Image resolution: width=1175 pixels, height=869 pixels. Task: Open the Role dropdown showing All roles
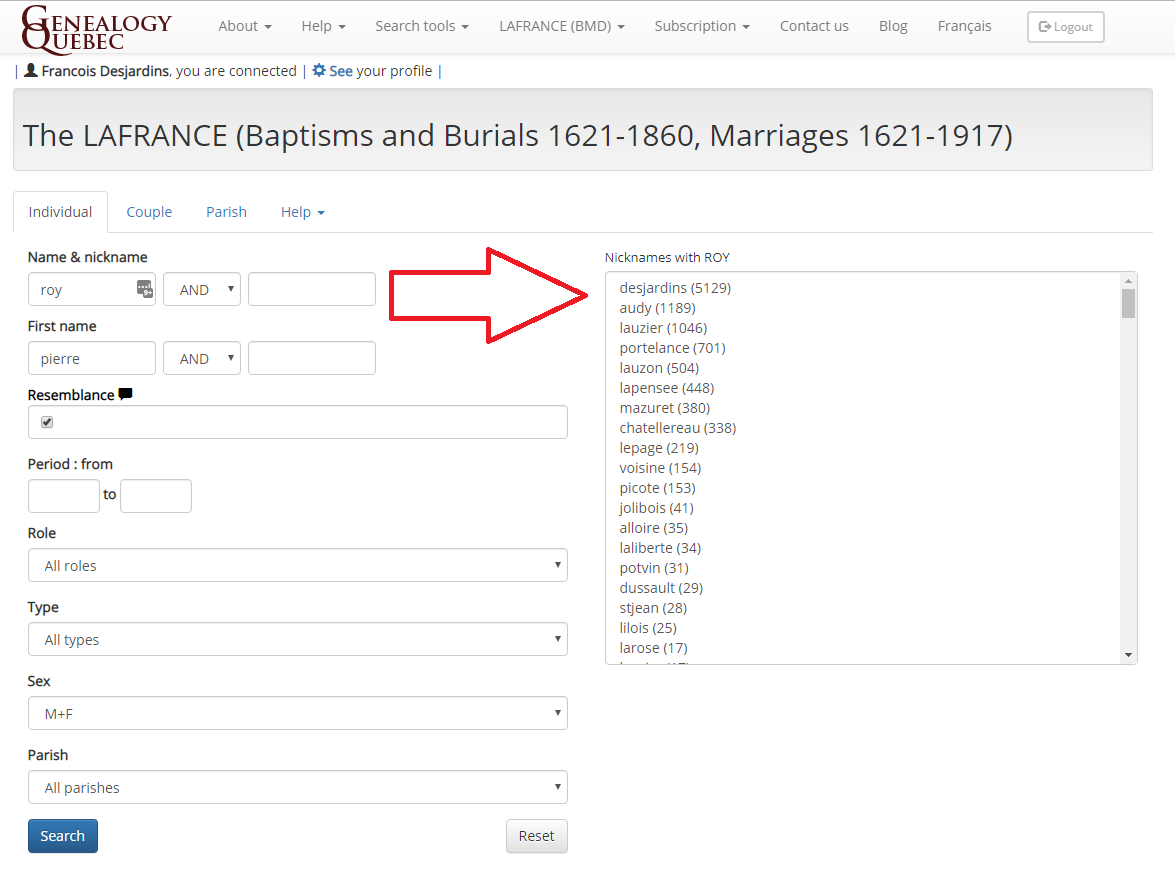click(x=297, y=565)
